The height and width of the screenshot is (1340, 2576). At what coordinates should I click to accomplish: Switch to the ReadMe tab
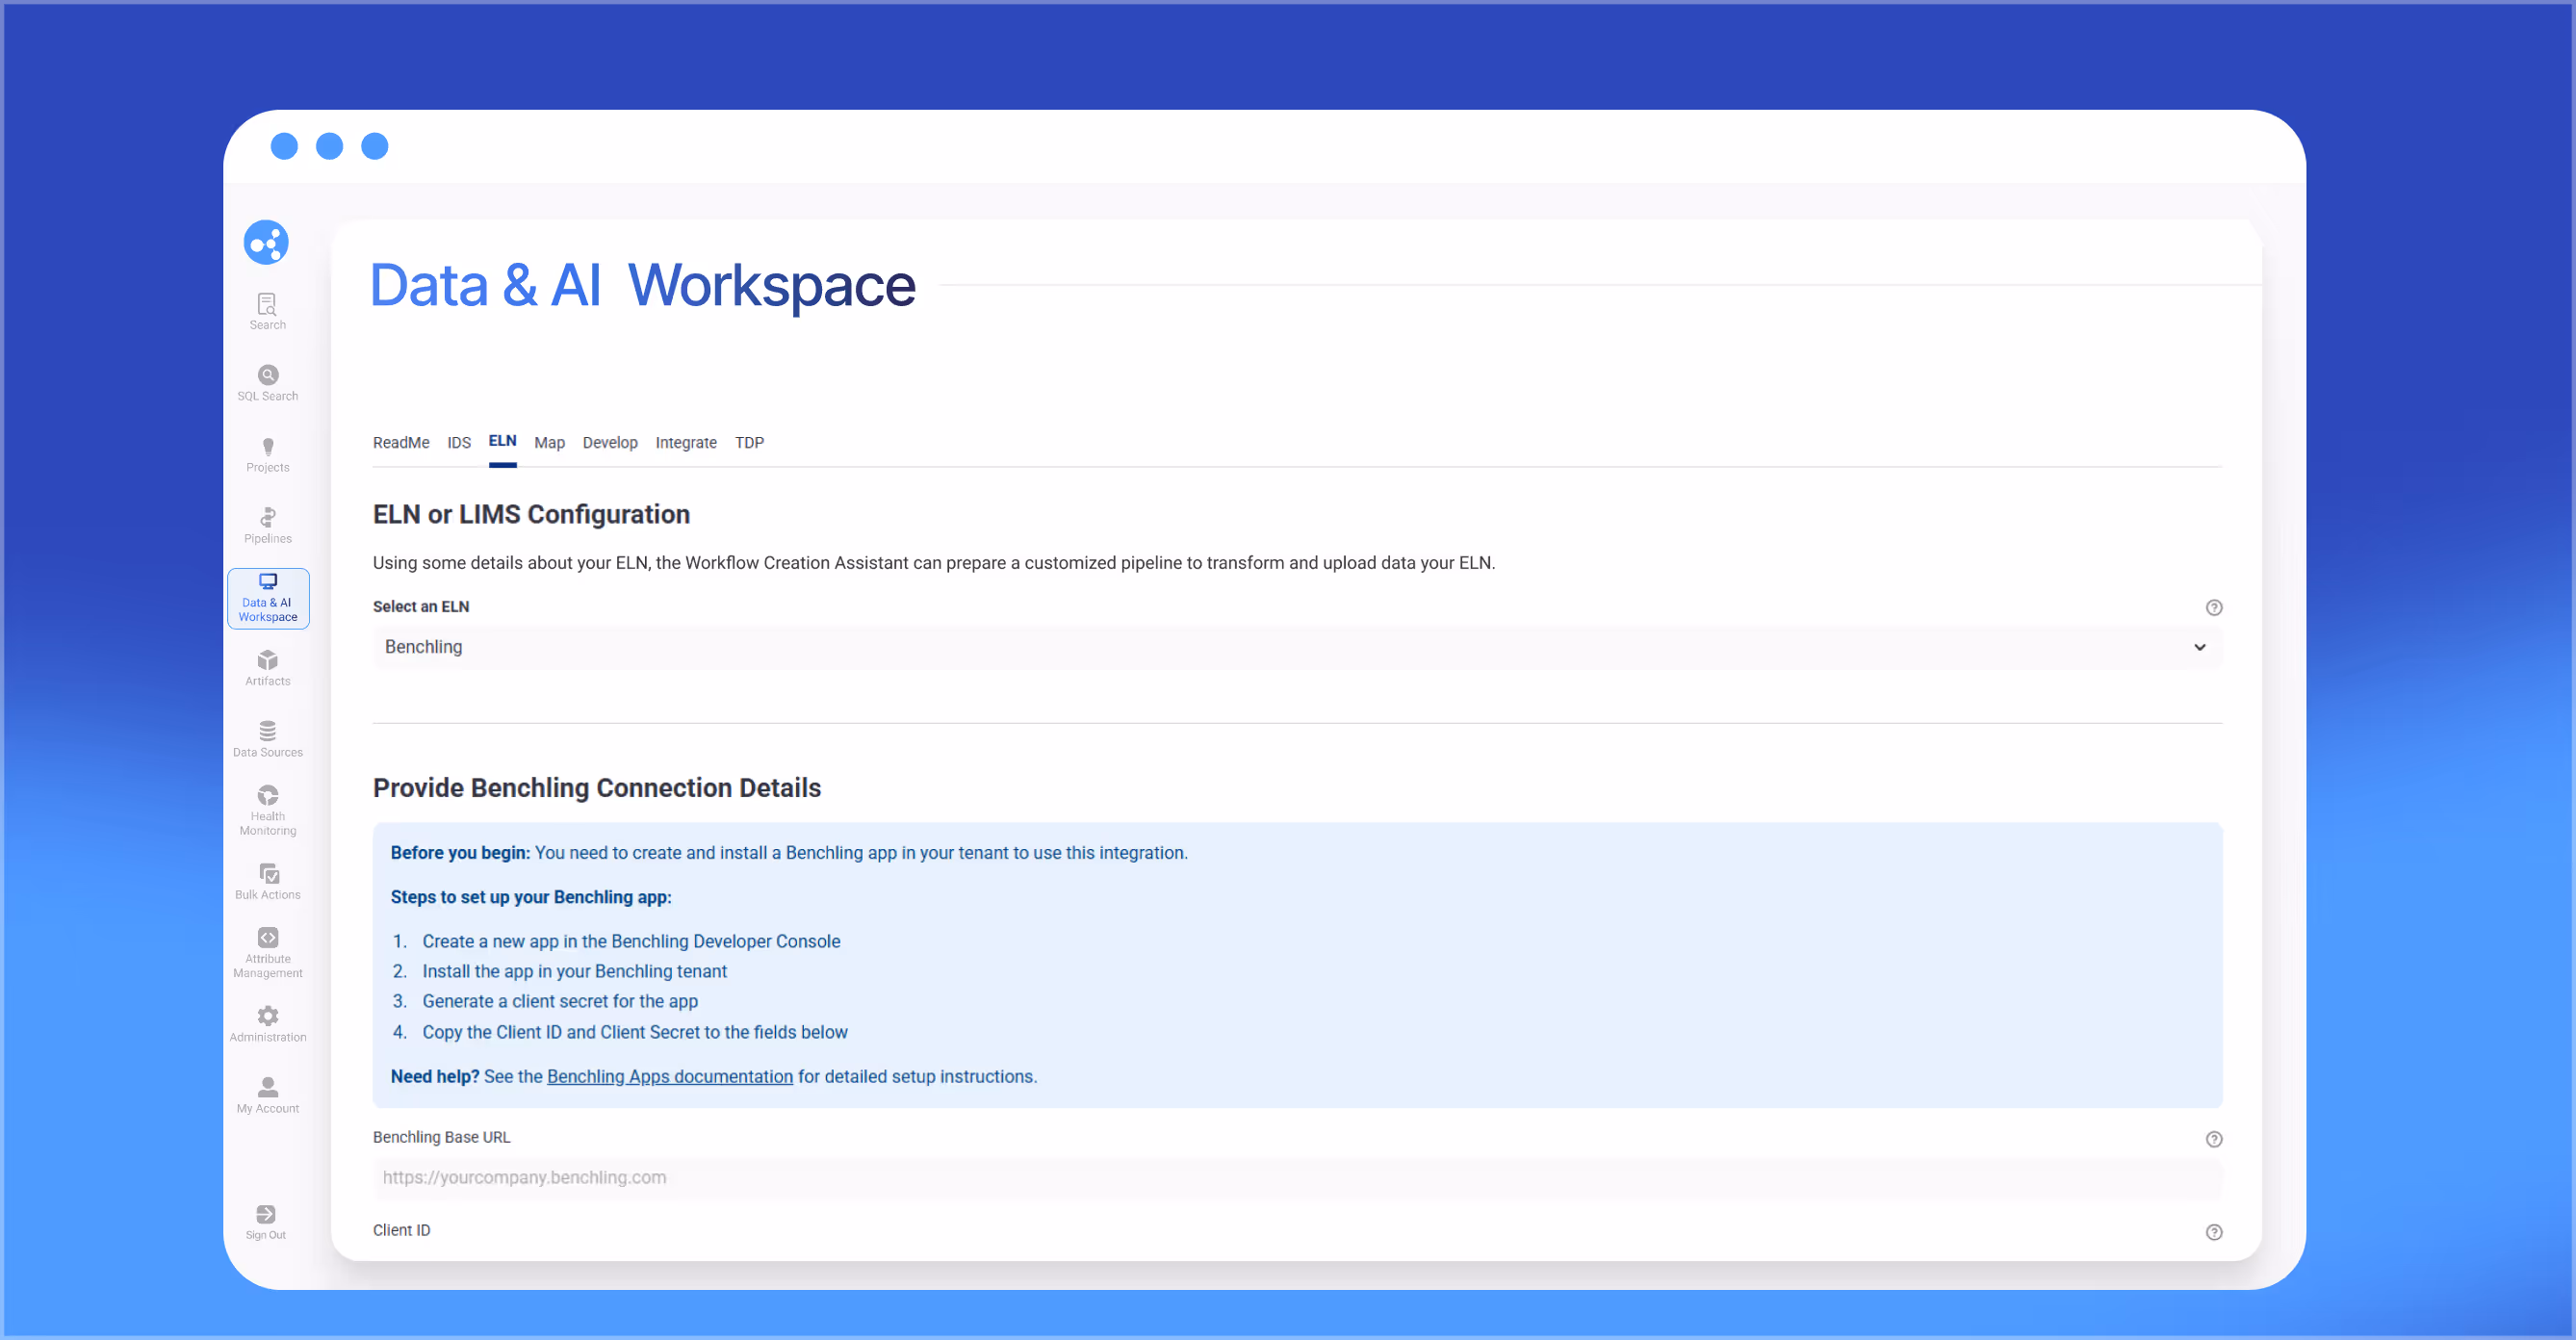401,442
